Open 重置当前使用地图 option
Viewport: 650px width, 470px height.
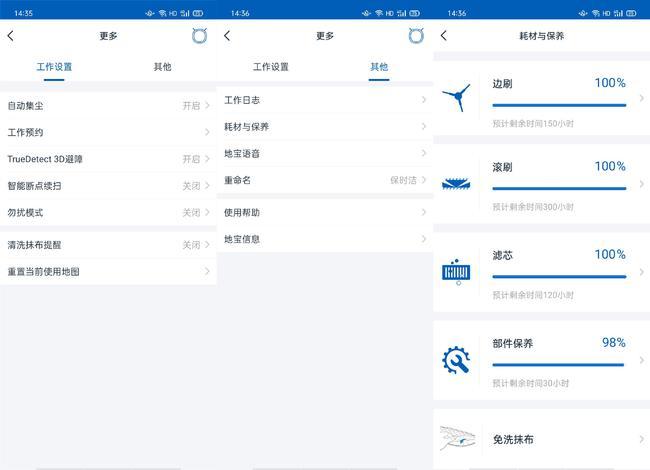(108, 271)
